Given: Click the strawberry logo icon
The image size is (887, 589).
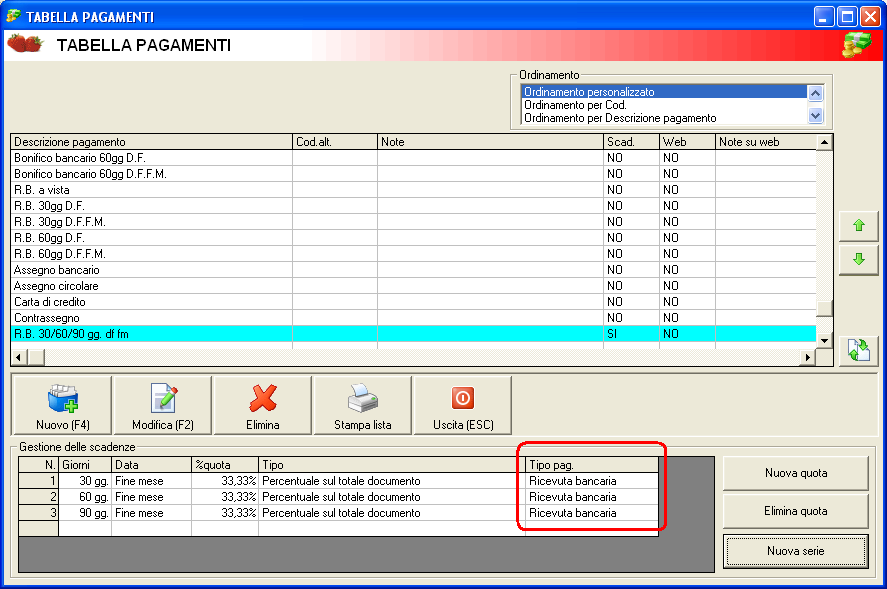Looking at the screenshot, I should (25, 43).
